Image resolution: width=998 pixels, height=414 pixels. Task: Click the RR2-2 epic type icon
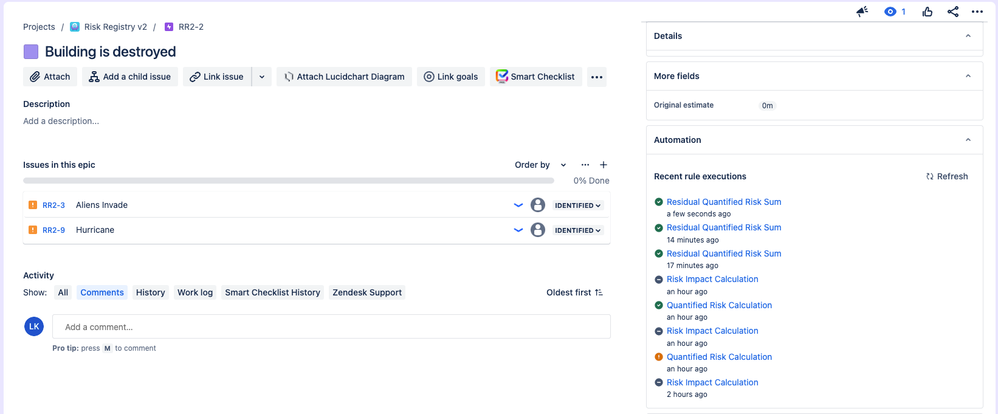169,27
